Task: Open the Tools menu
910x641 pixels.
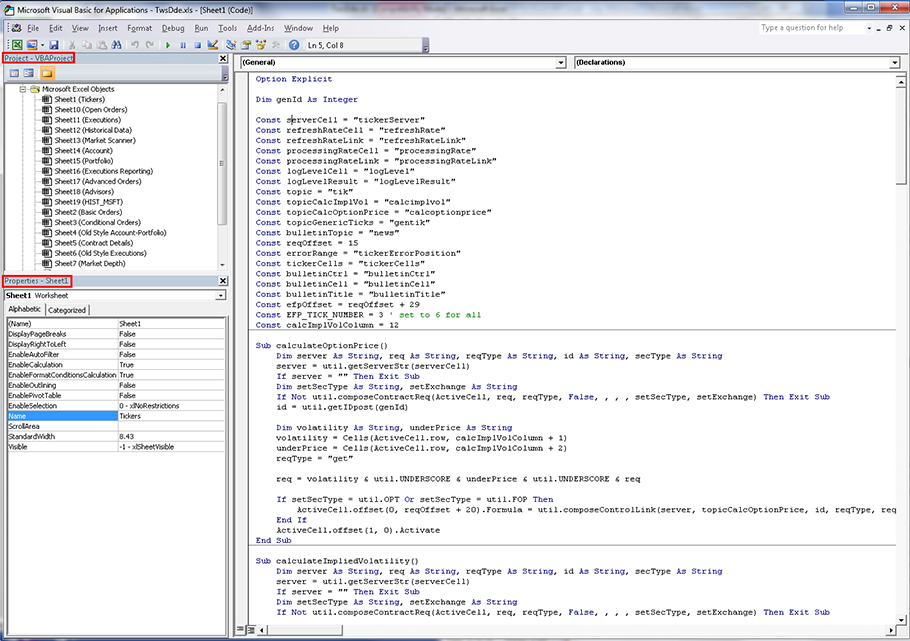Action: [228, 28]
